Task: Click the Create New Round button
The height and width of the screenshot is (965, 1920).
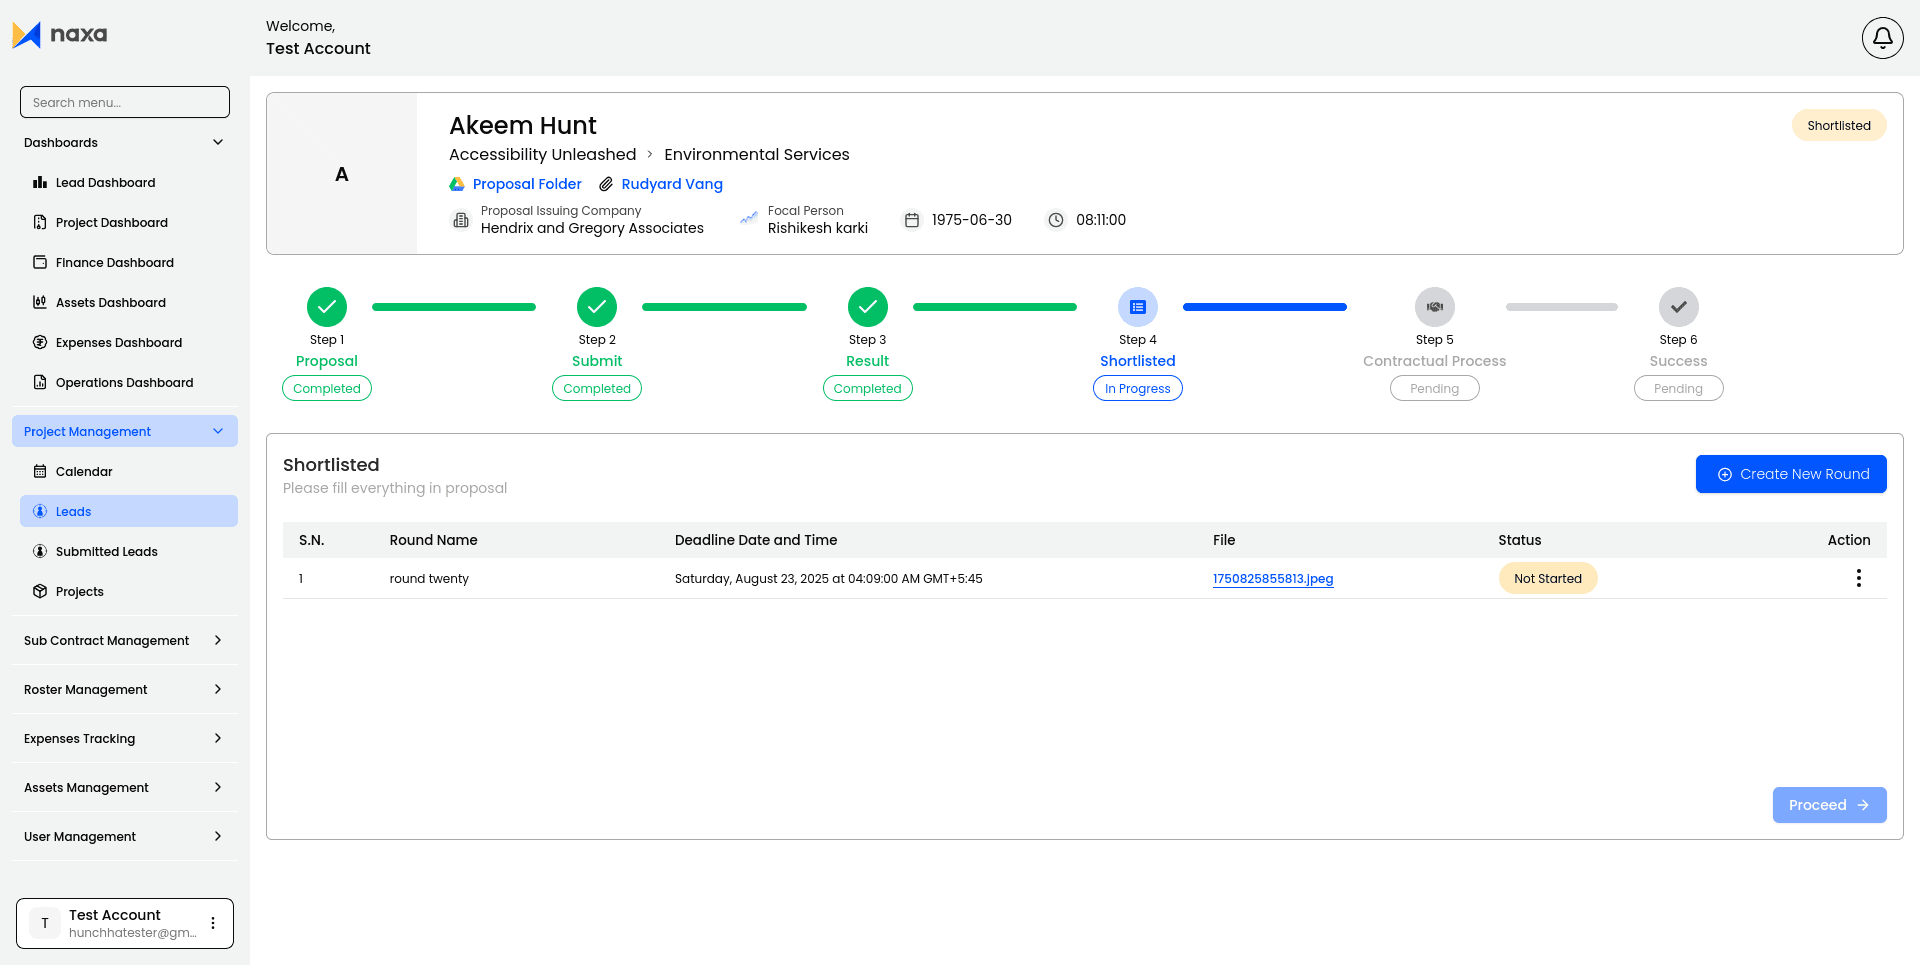Action: click(x=1791, y=474)
